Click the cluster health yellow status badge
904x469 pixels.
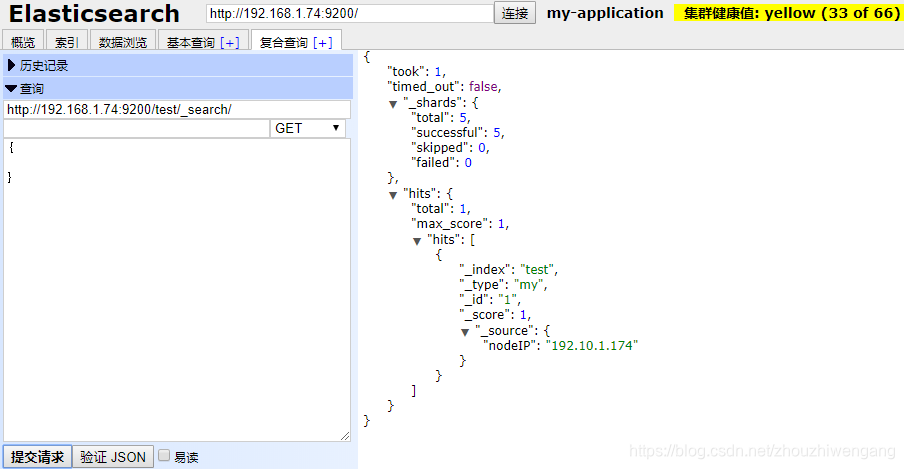[787, 13]
